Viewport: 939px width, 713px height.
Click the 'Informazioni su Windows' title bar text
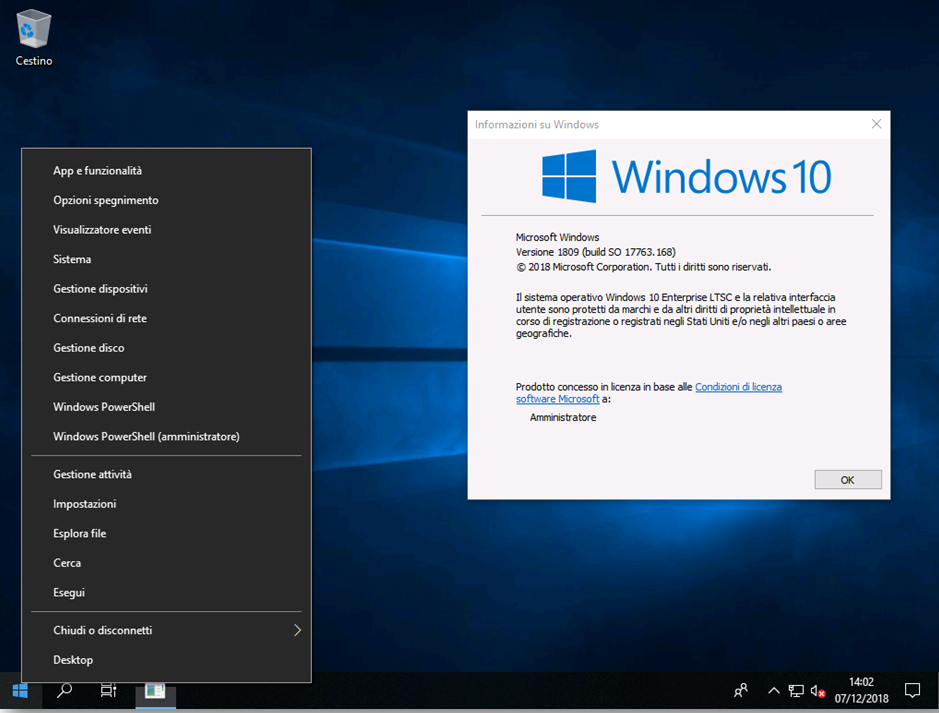[x=537, y=125]
